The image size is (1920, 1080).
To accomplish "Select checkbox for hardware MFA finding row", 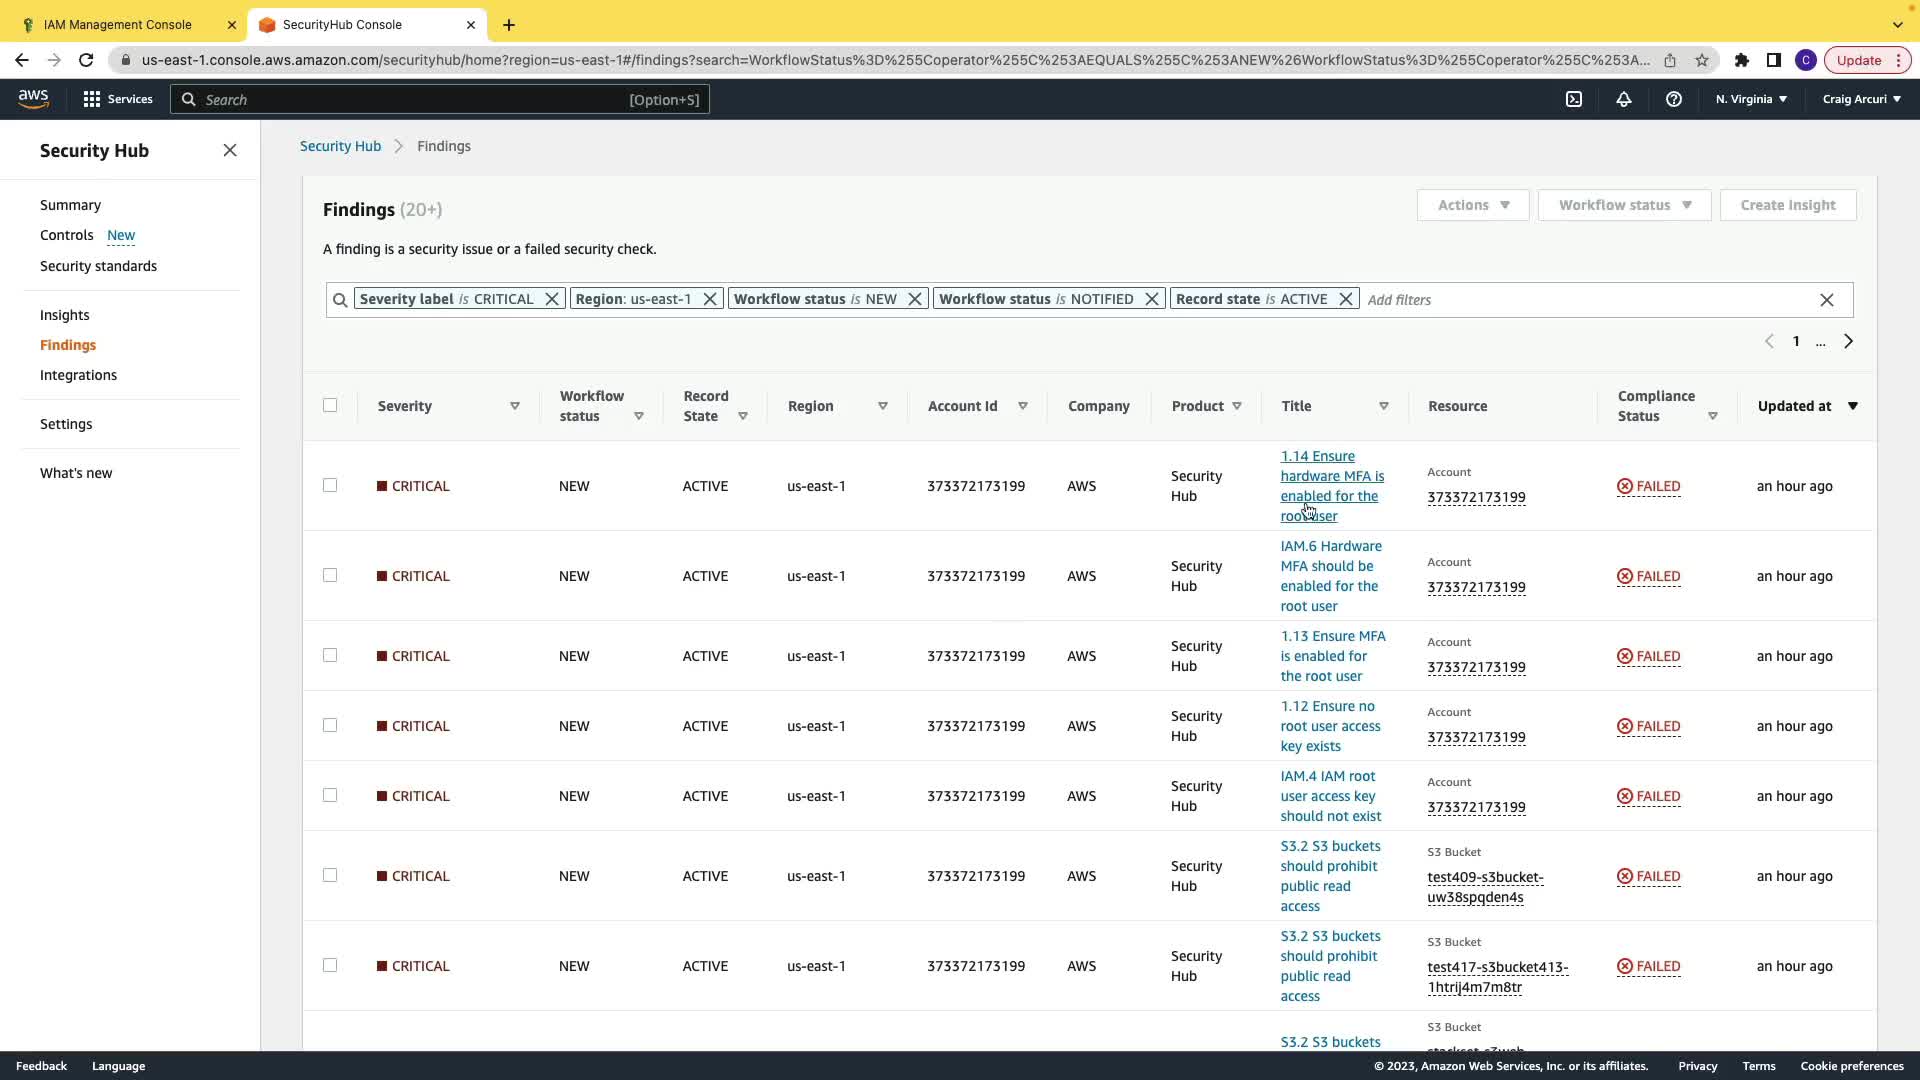I will coord(330,485).
